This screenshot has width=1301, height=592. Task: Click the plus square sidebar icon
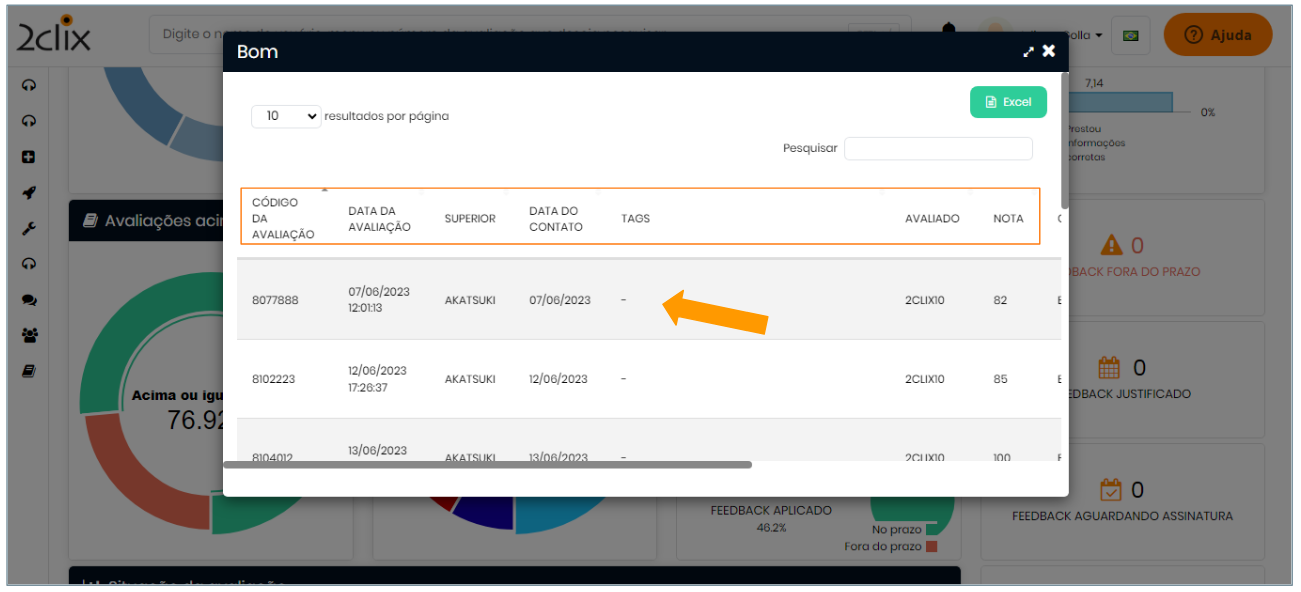coord(29,158)
